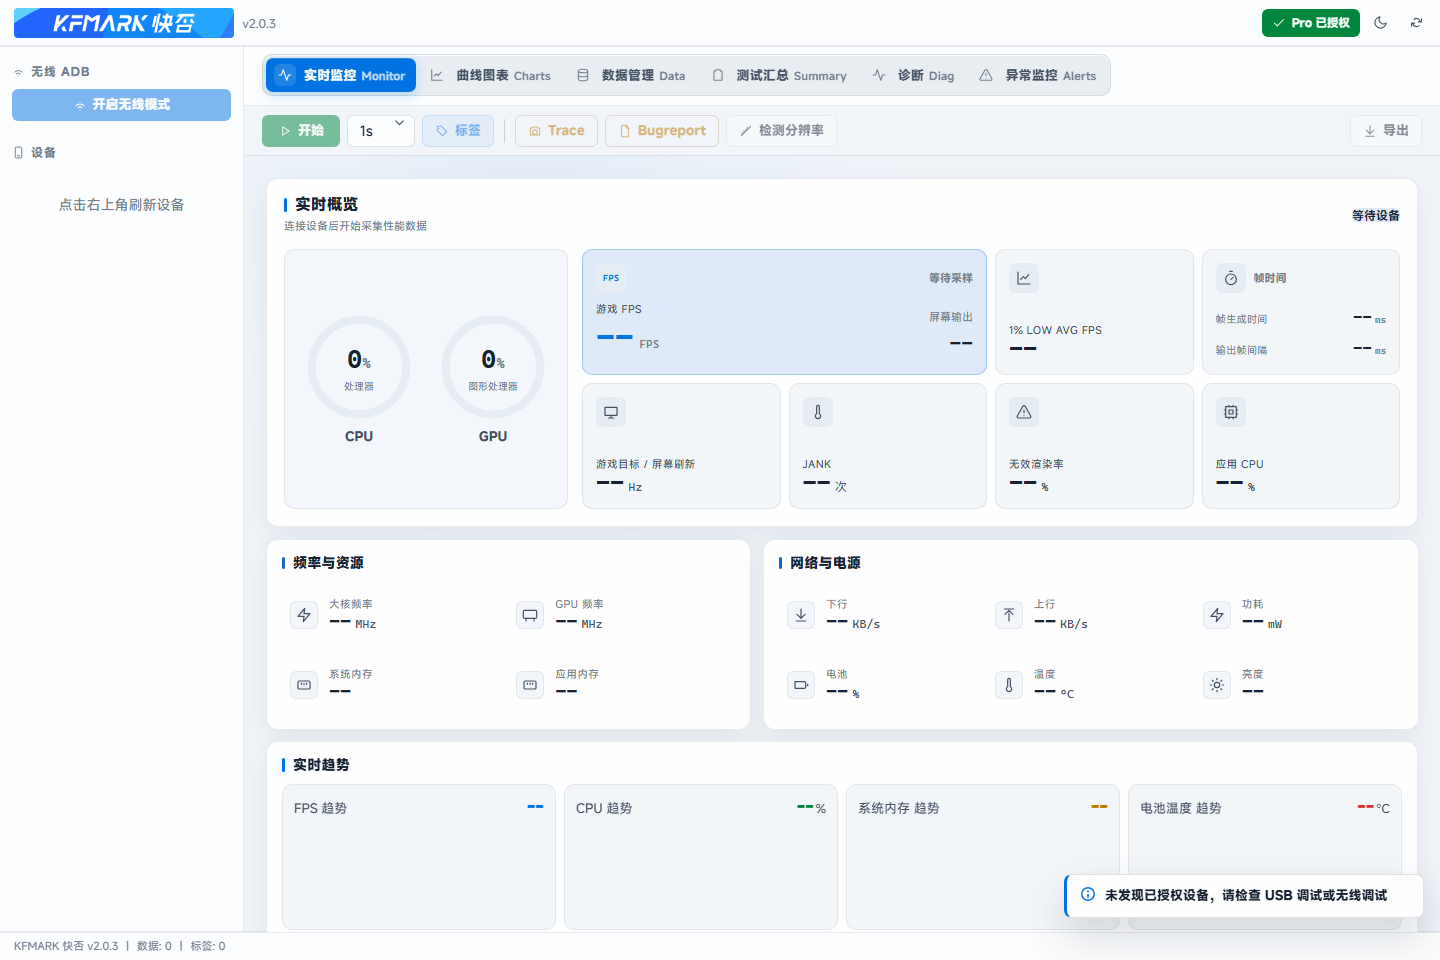Image resolution: width=1440 pixels, height=960 pixels.
Task: Click the v2.0.3 version label
Action: pyautogui.click(x=259, y=23)
